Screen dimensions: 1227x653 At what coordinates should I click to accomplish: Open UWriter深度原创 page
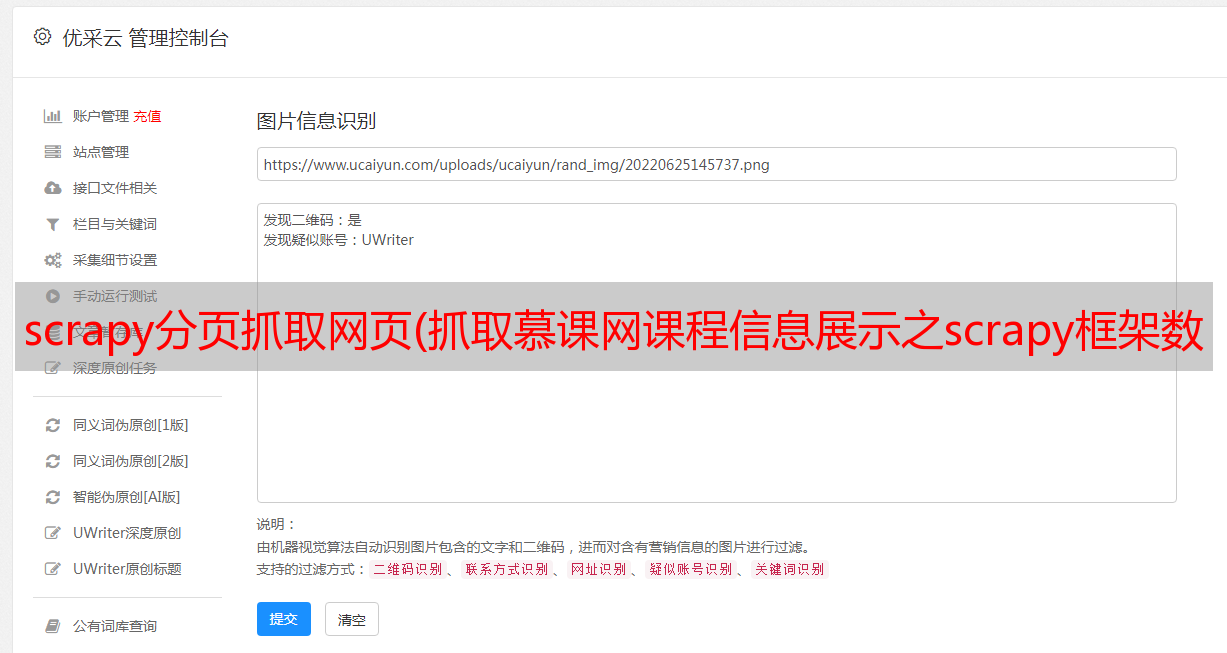127,533
